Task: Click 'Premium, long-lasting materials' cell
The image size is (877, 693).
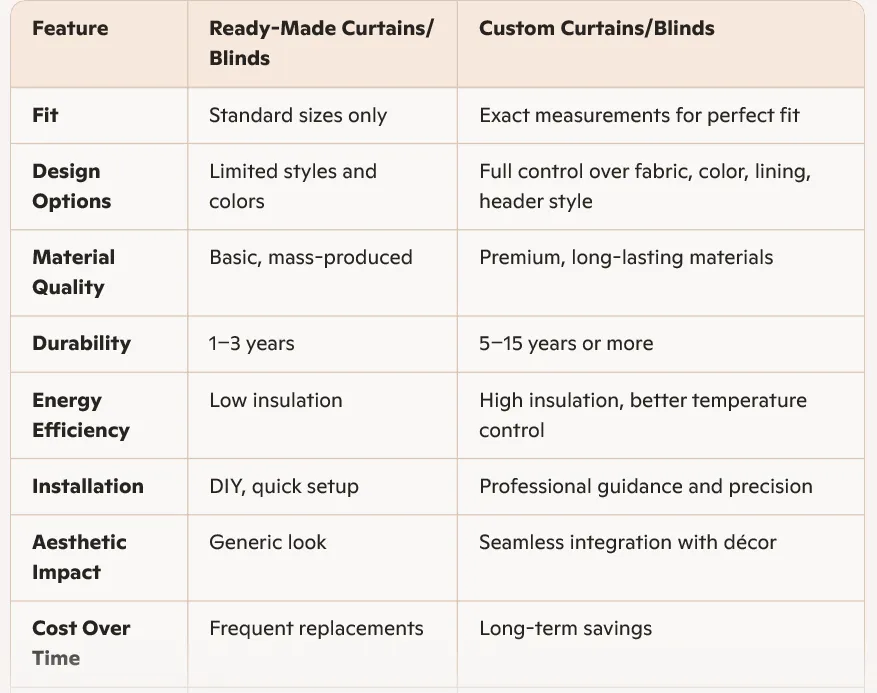Action: coord(625,257)
